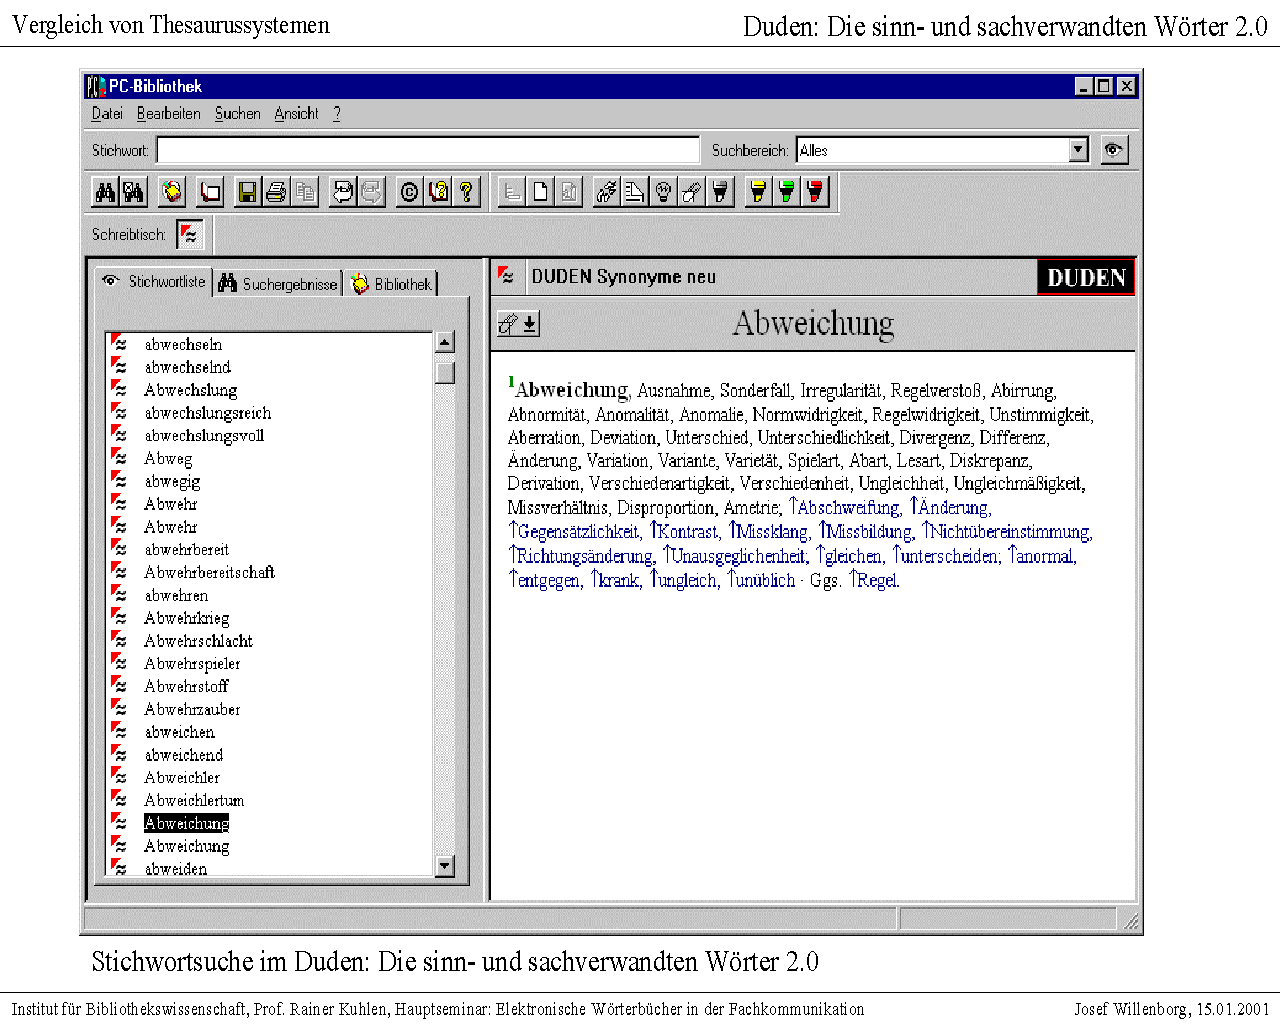Toggle the Duden book on Schreibtisch bar

(190, 234)
